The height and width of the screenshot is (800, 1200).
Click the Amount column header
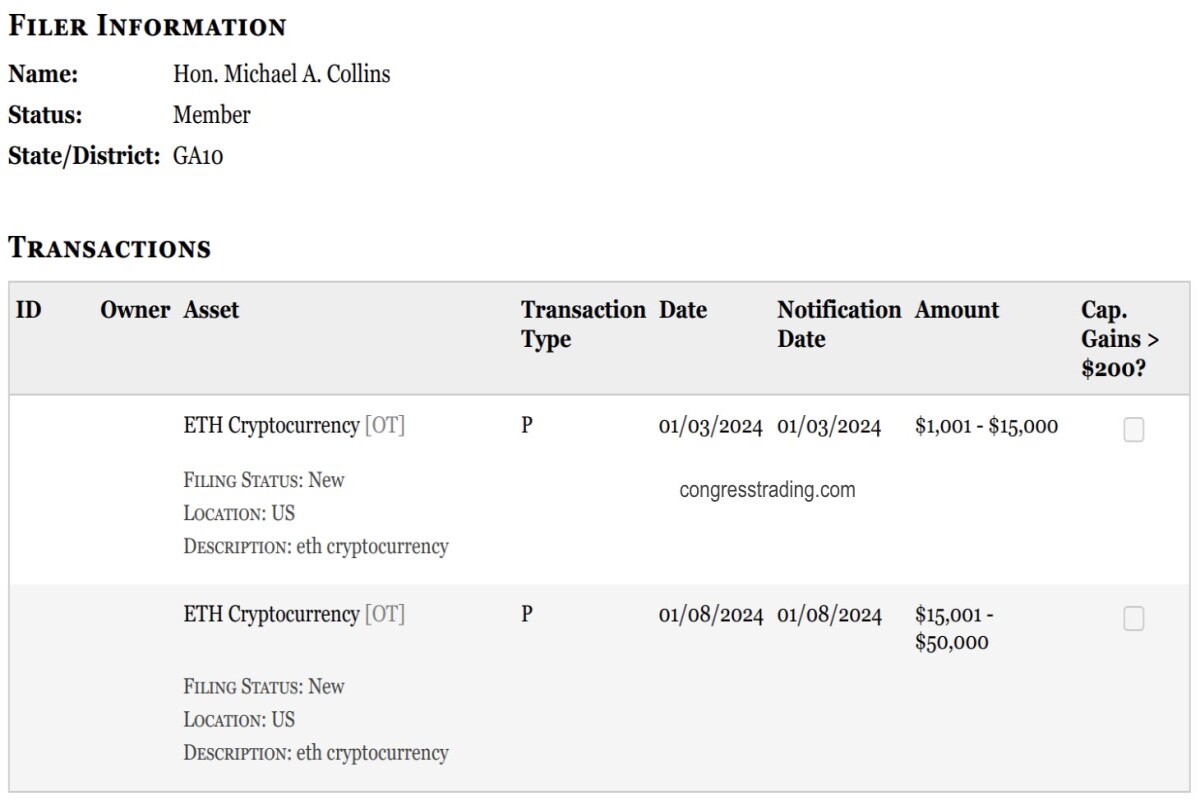coord(957,310)
